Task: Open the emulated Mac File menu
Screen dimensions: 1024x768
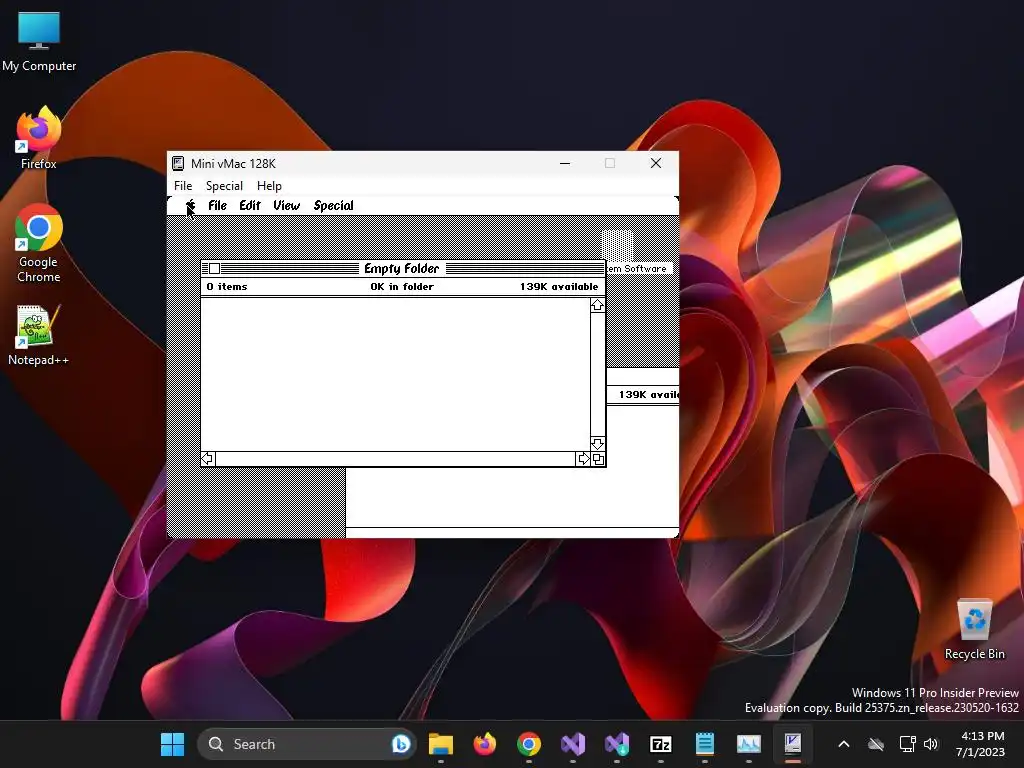Action: [217, 206]
